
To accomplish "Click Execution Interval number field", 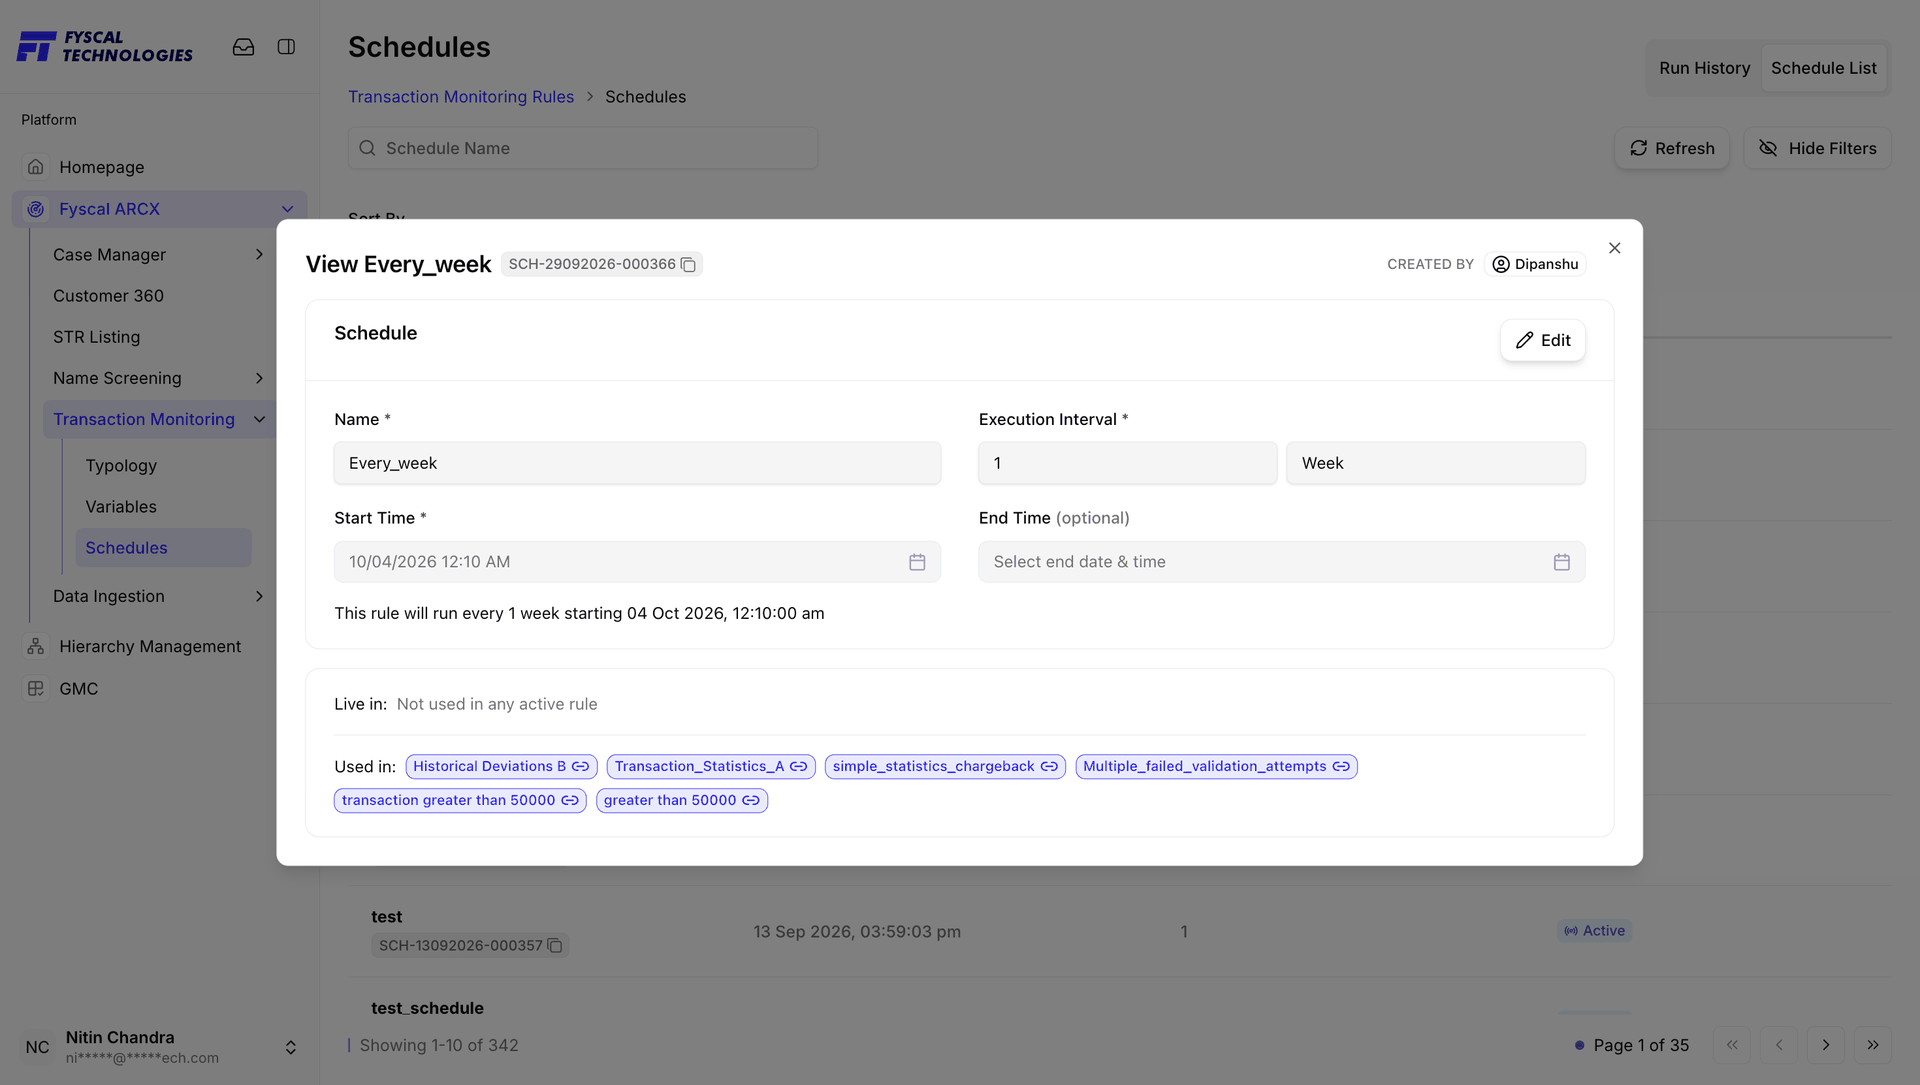I will point(1127,463).
